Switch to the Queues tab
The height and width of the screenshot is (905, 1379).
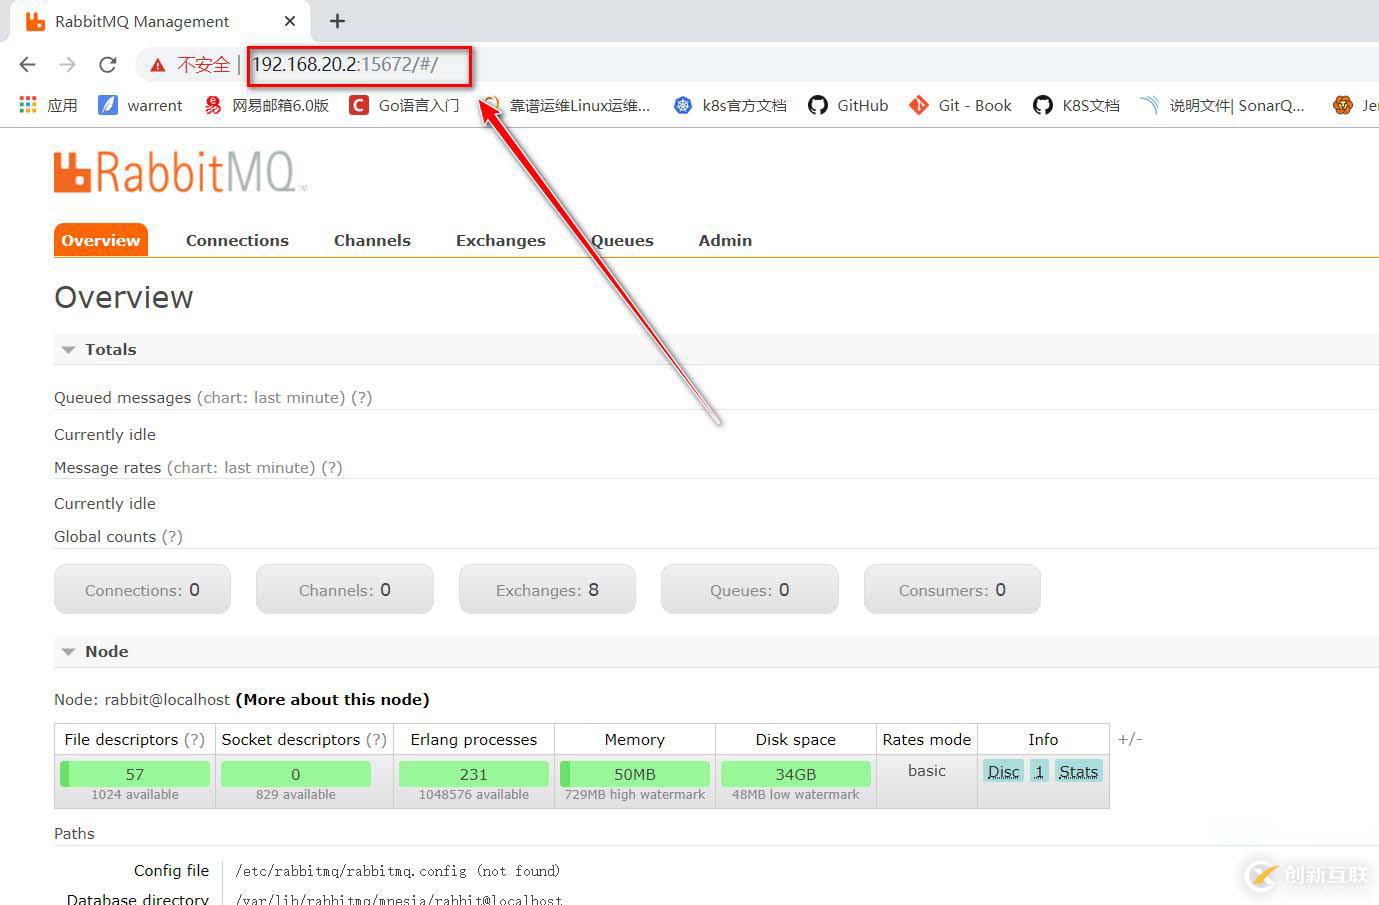tap(622, 240)
